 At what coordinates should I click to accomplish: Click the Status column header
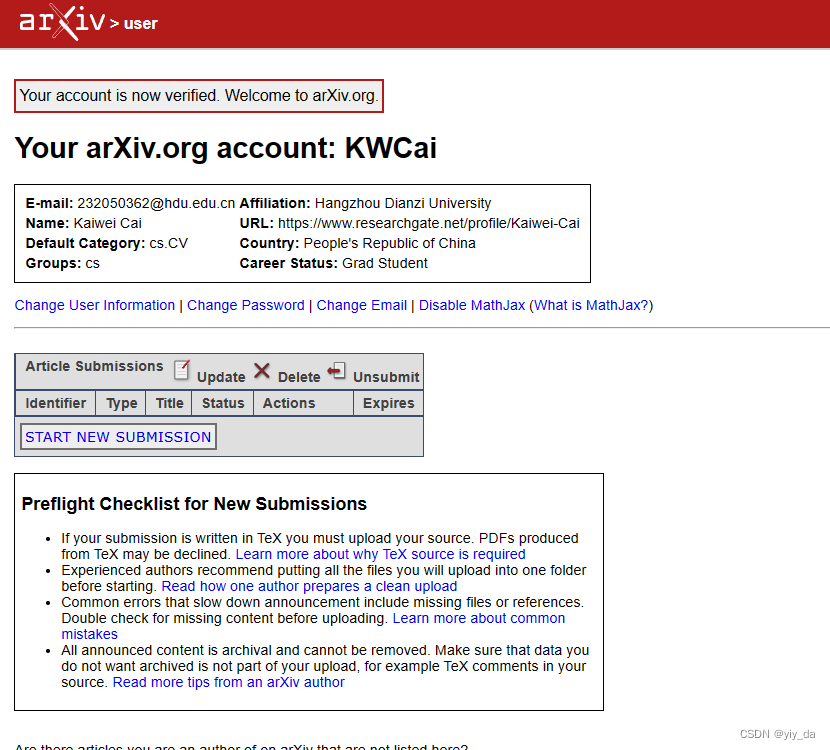(223, 403)
